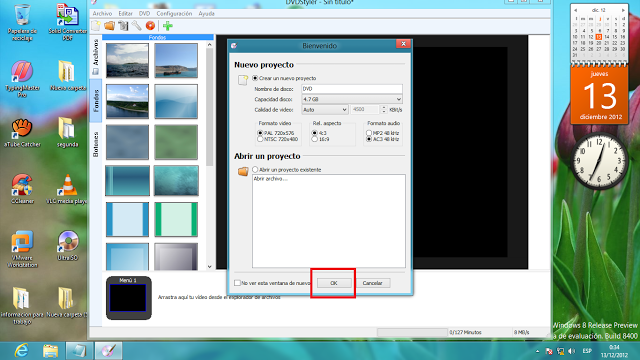Select the green bordered background thumbnail
This screenshot has height=360, width=640.
(x=176, y=220)
